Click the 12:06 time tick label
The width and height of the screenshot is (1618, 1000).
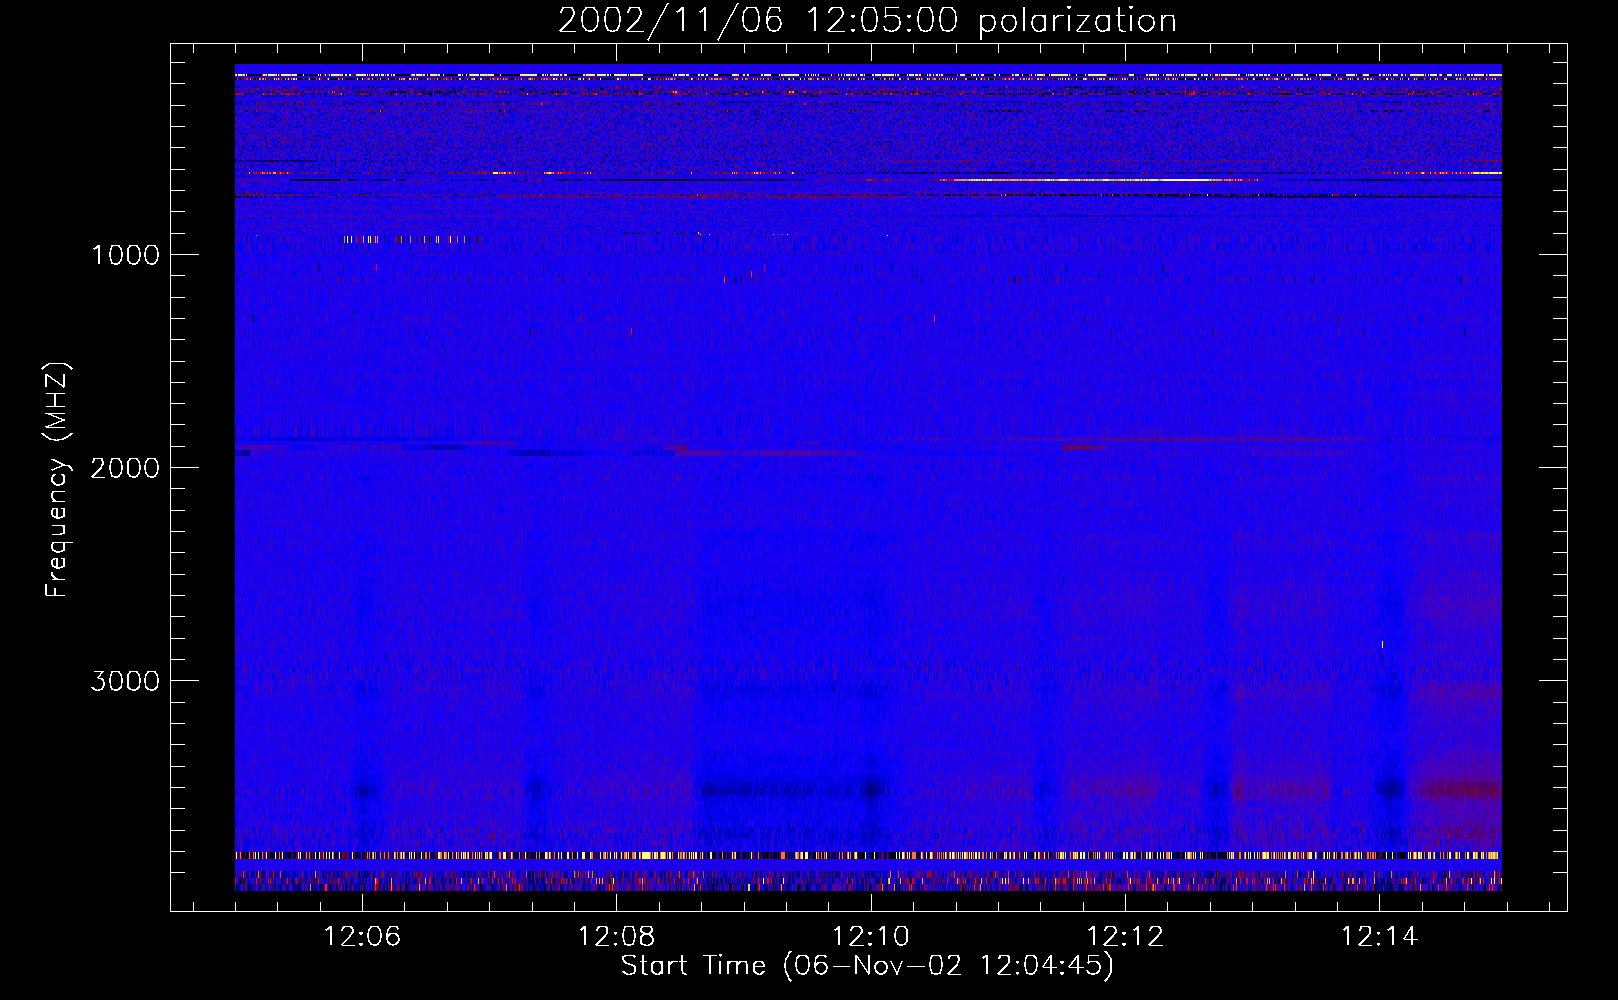pos(362,937)
